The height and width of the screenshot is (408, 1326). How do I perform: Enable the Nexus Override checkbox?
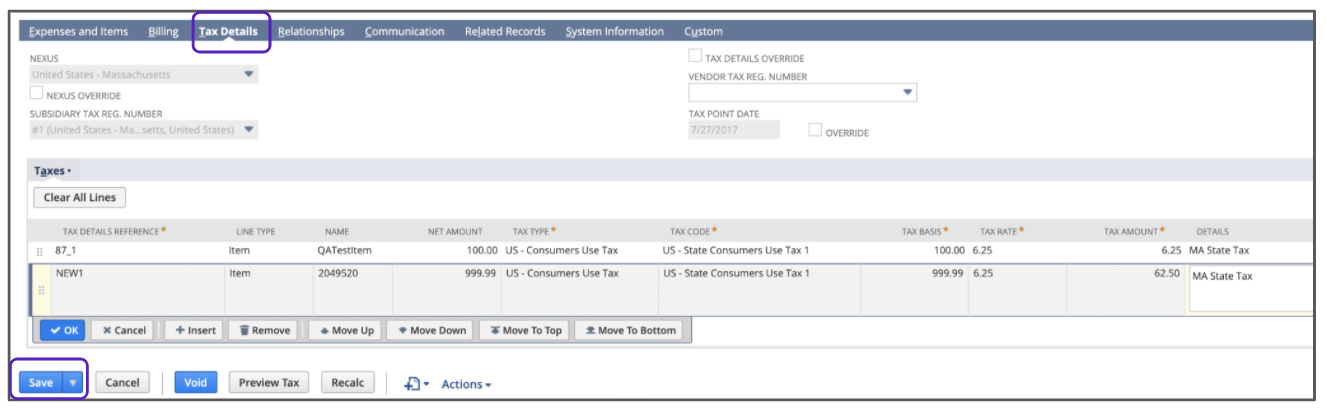point(37,94)
